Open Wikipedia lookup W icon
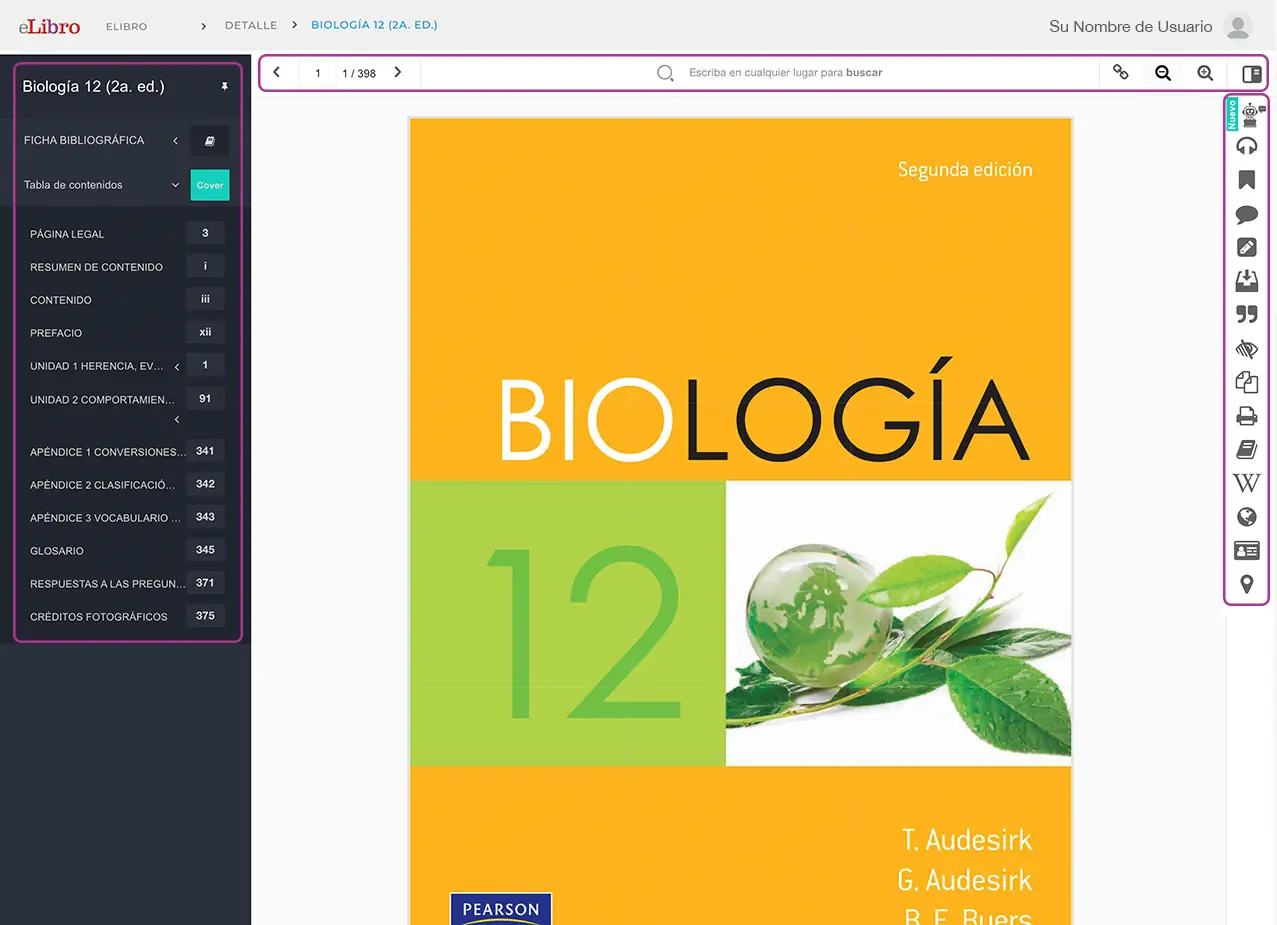Viewport: 1277px width, 925px height. (x=1246, y=484)
